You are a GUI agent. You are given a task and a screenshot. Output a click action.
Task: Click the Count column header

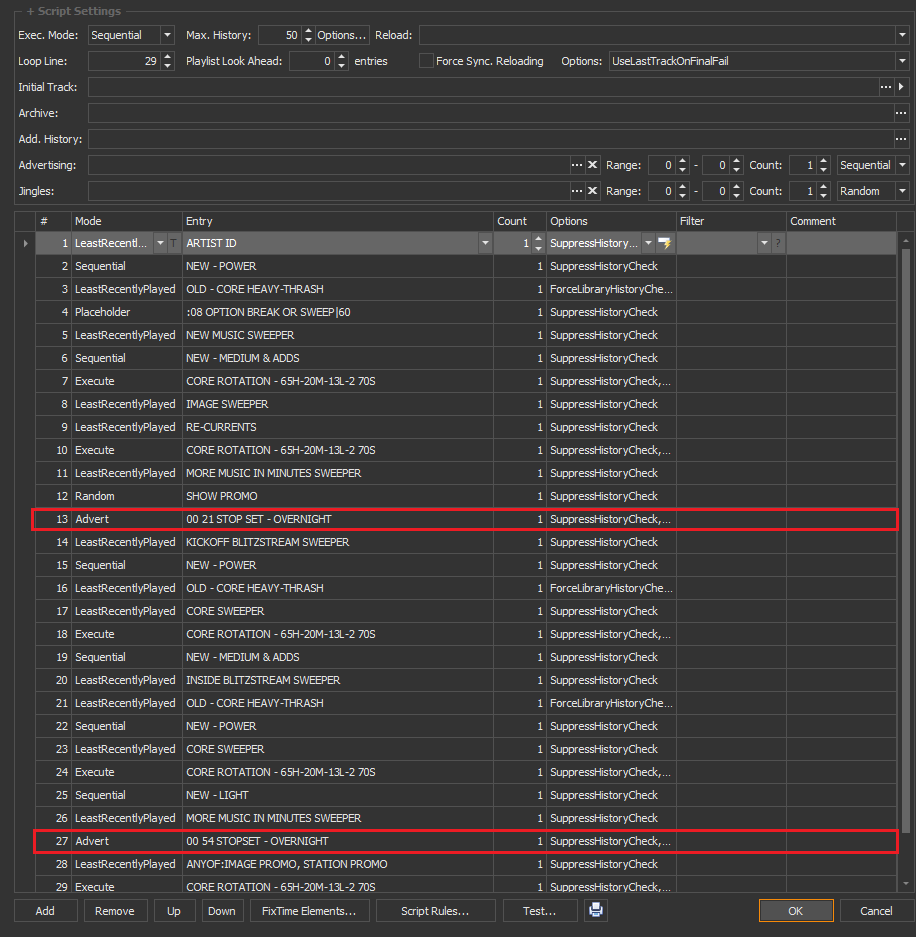519,221
